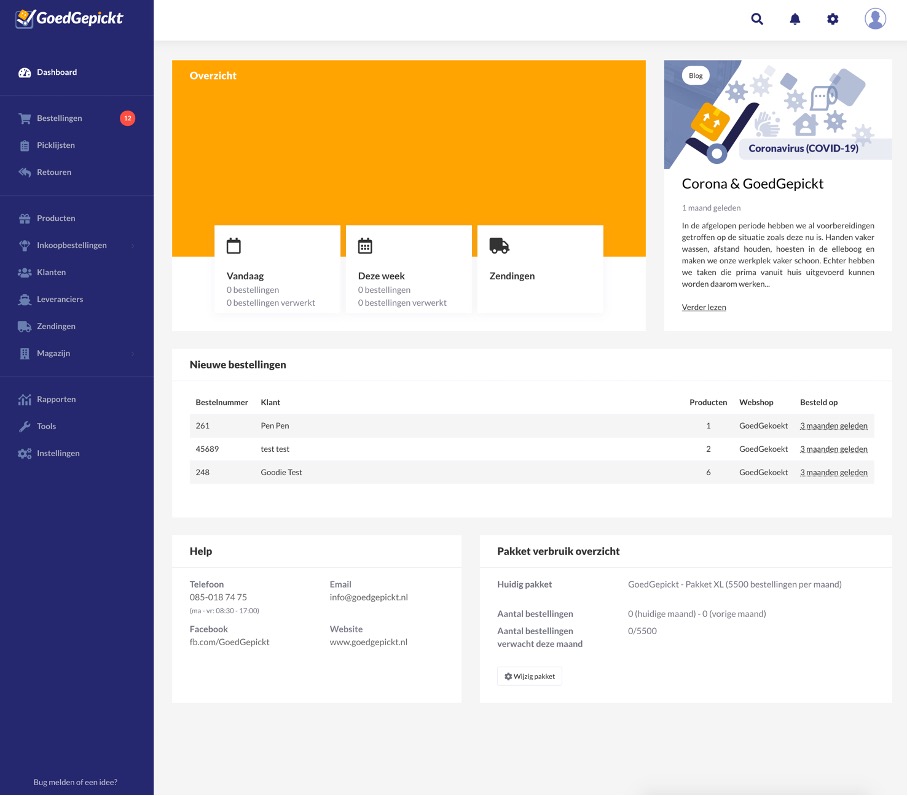Click the Vandaag calendar icon

pyautogui.click(x=233, y=246)
